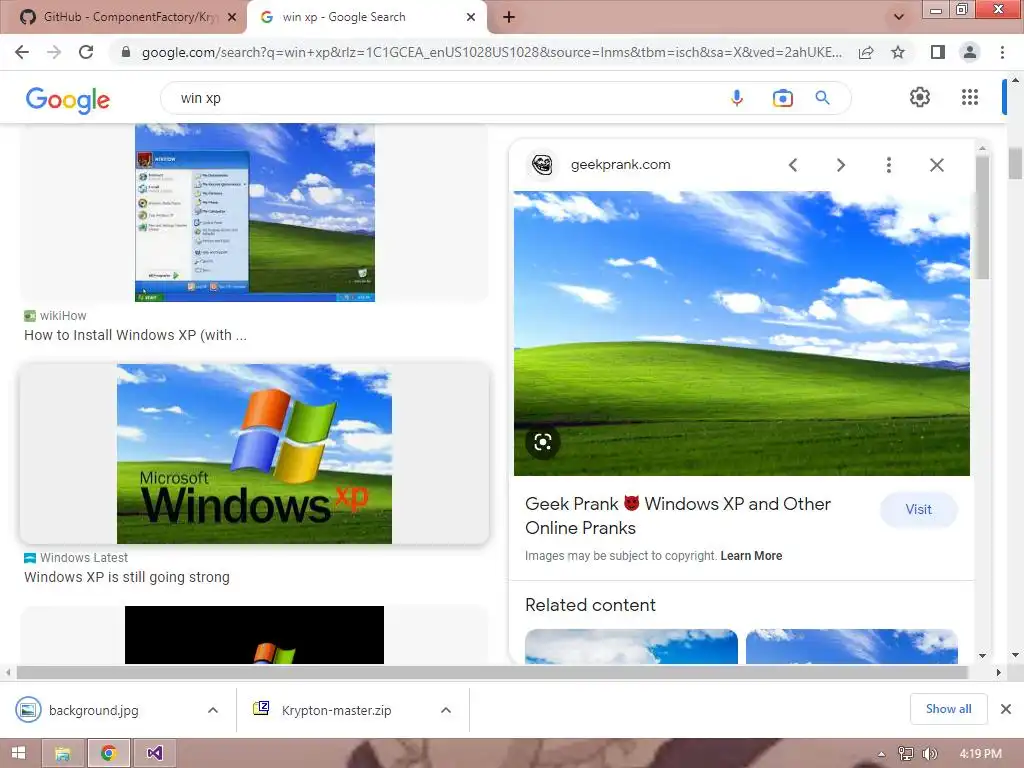
Task: Close the win xp search tab
Action: pyautogui.click(x=471, y=17)
